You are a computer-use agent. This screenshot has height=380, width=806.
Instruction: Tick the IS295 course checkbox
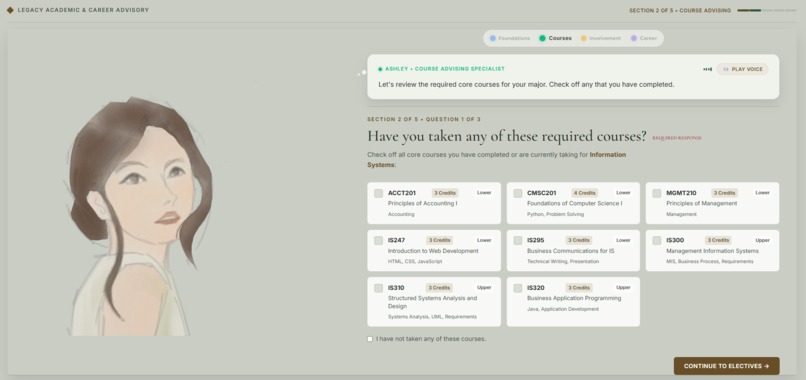pos(518,241)
